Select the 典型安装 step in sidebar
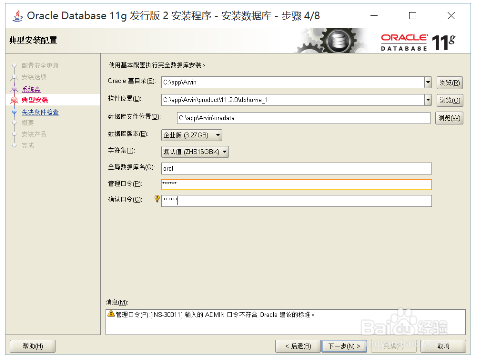 35,100
